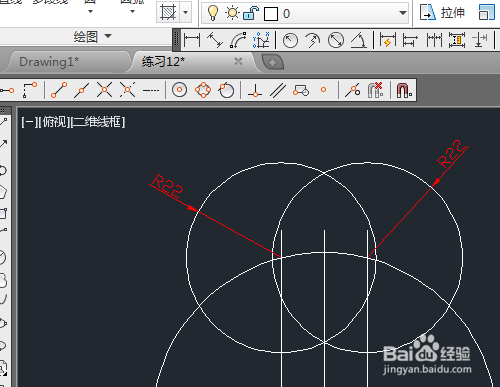
Task: Select the Jogged radius dimension tool
Action: coord(313,41)
